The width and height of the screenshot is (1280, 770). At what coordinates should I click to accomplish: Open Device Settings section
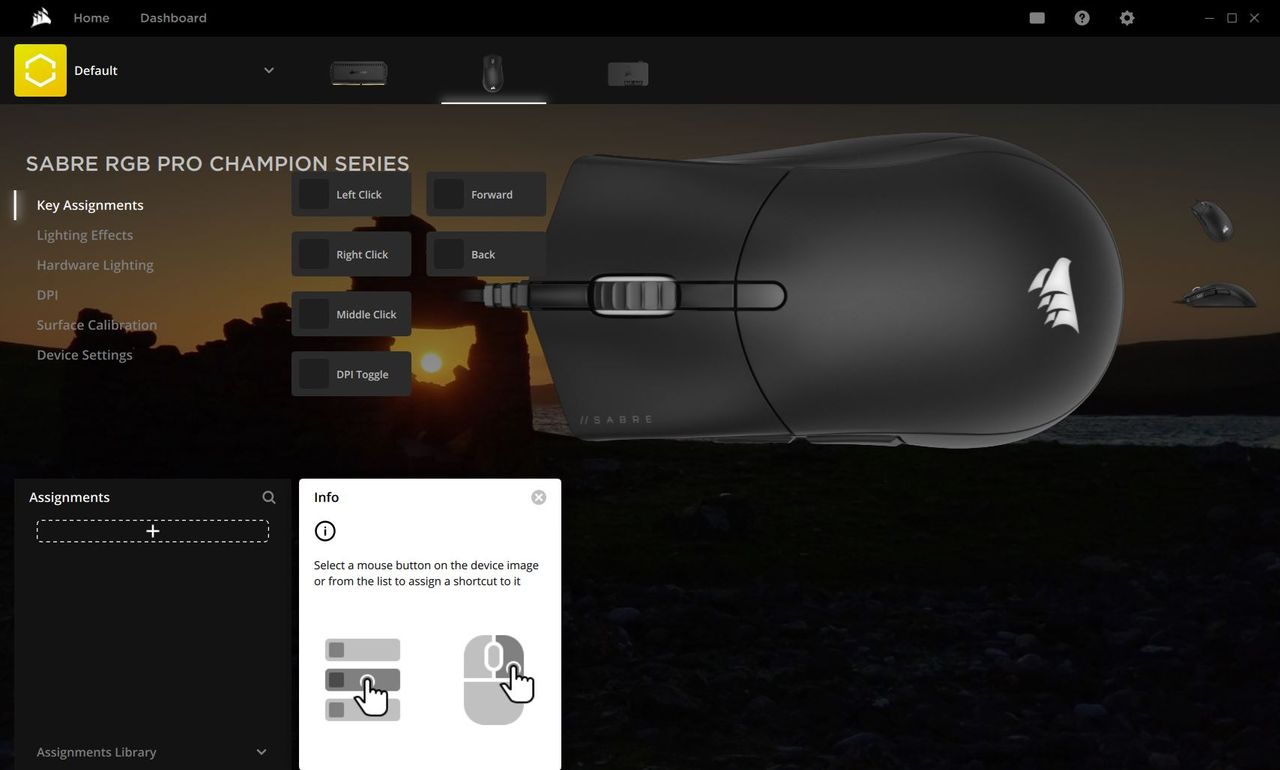[x=85, y=355]
